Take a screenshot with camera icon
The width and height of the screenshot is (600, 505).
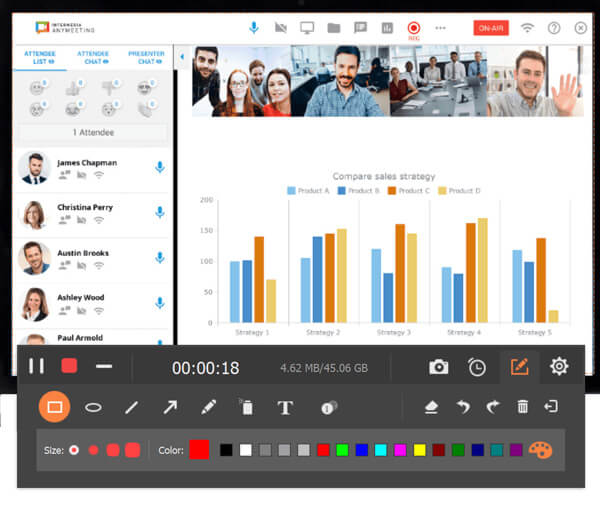coord(439,367)
